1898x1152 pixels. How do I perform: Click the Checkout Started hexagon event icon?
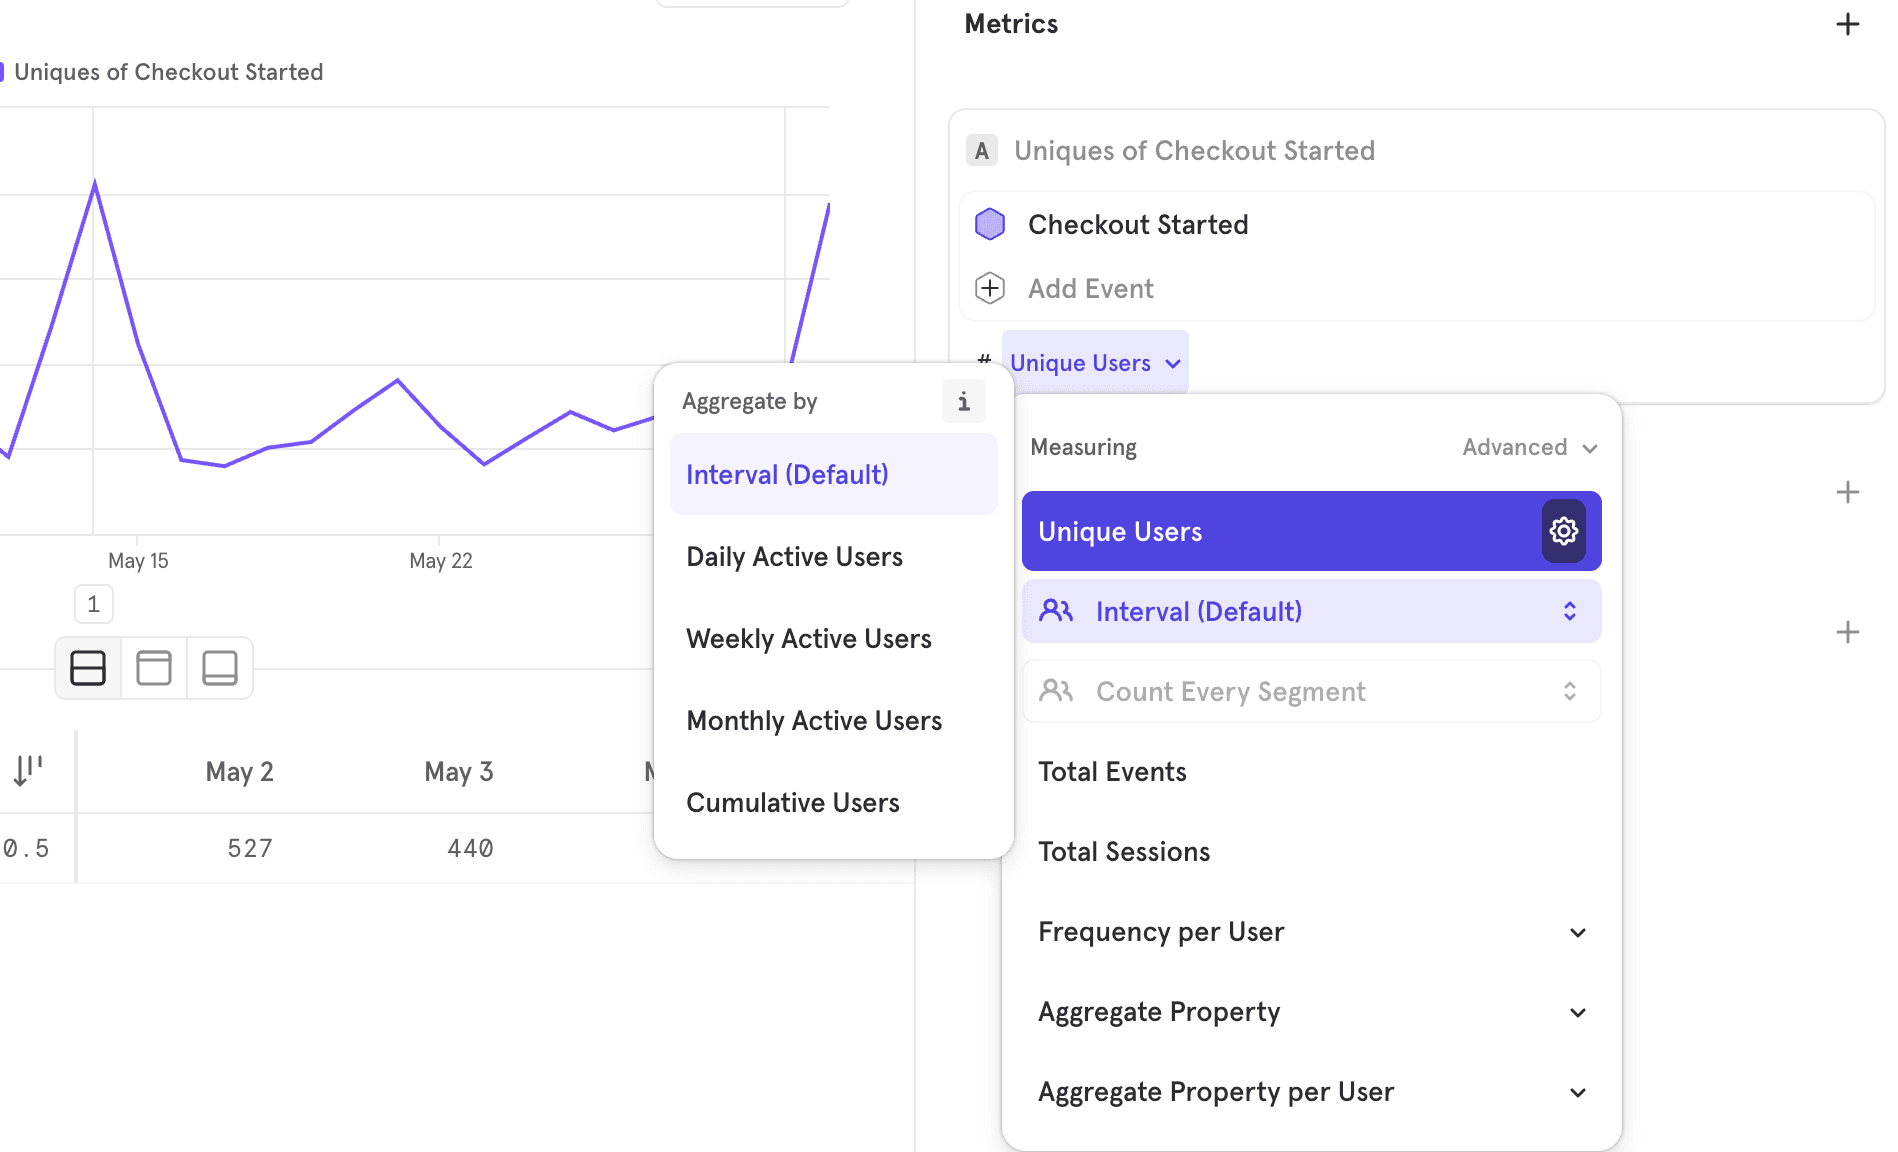(990, 224)
